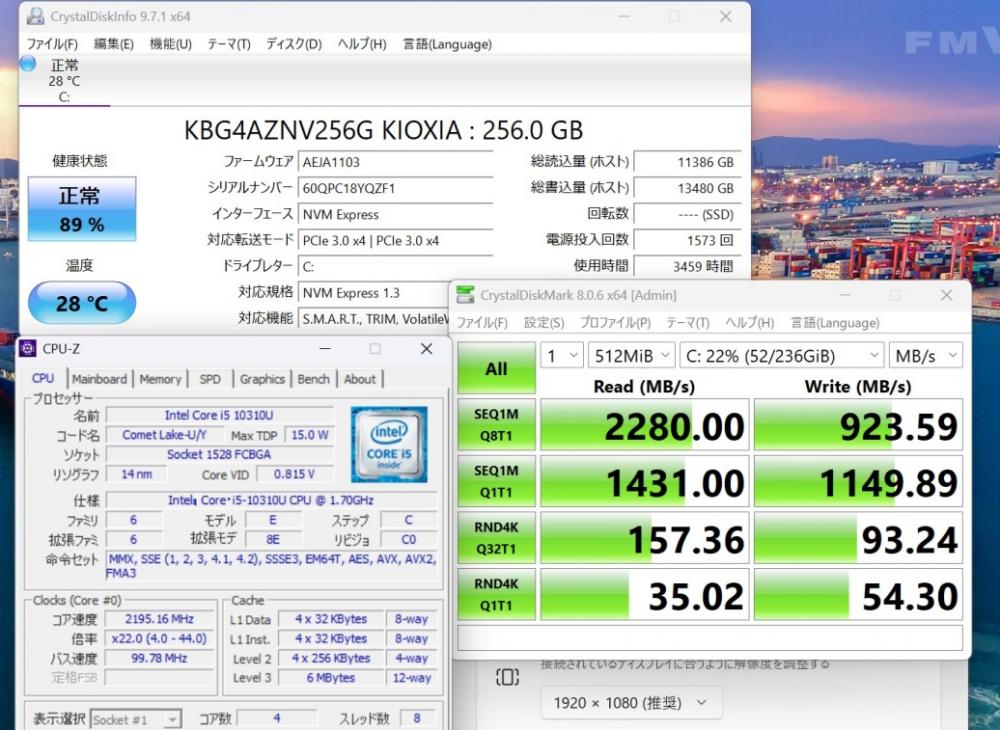The image size is (1000, 730).
Task: Click the power on hours 3459 時間 value
Action: (688, 266)
